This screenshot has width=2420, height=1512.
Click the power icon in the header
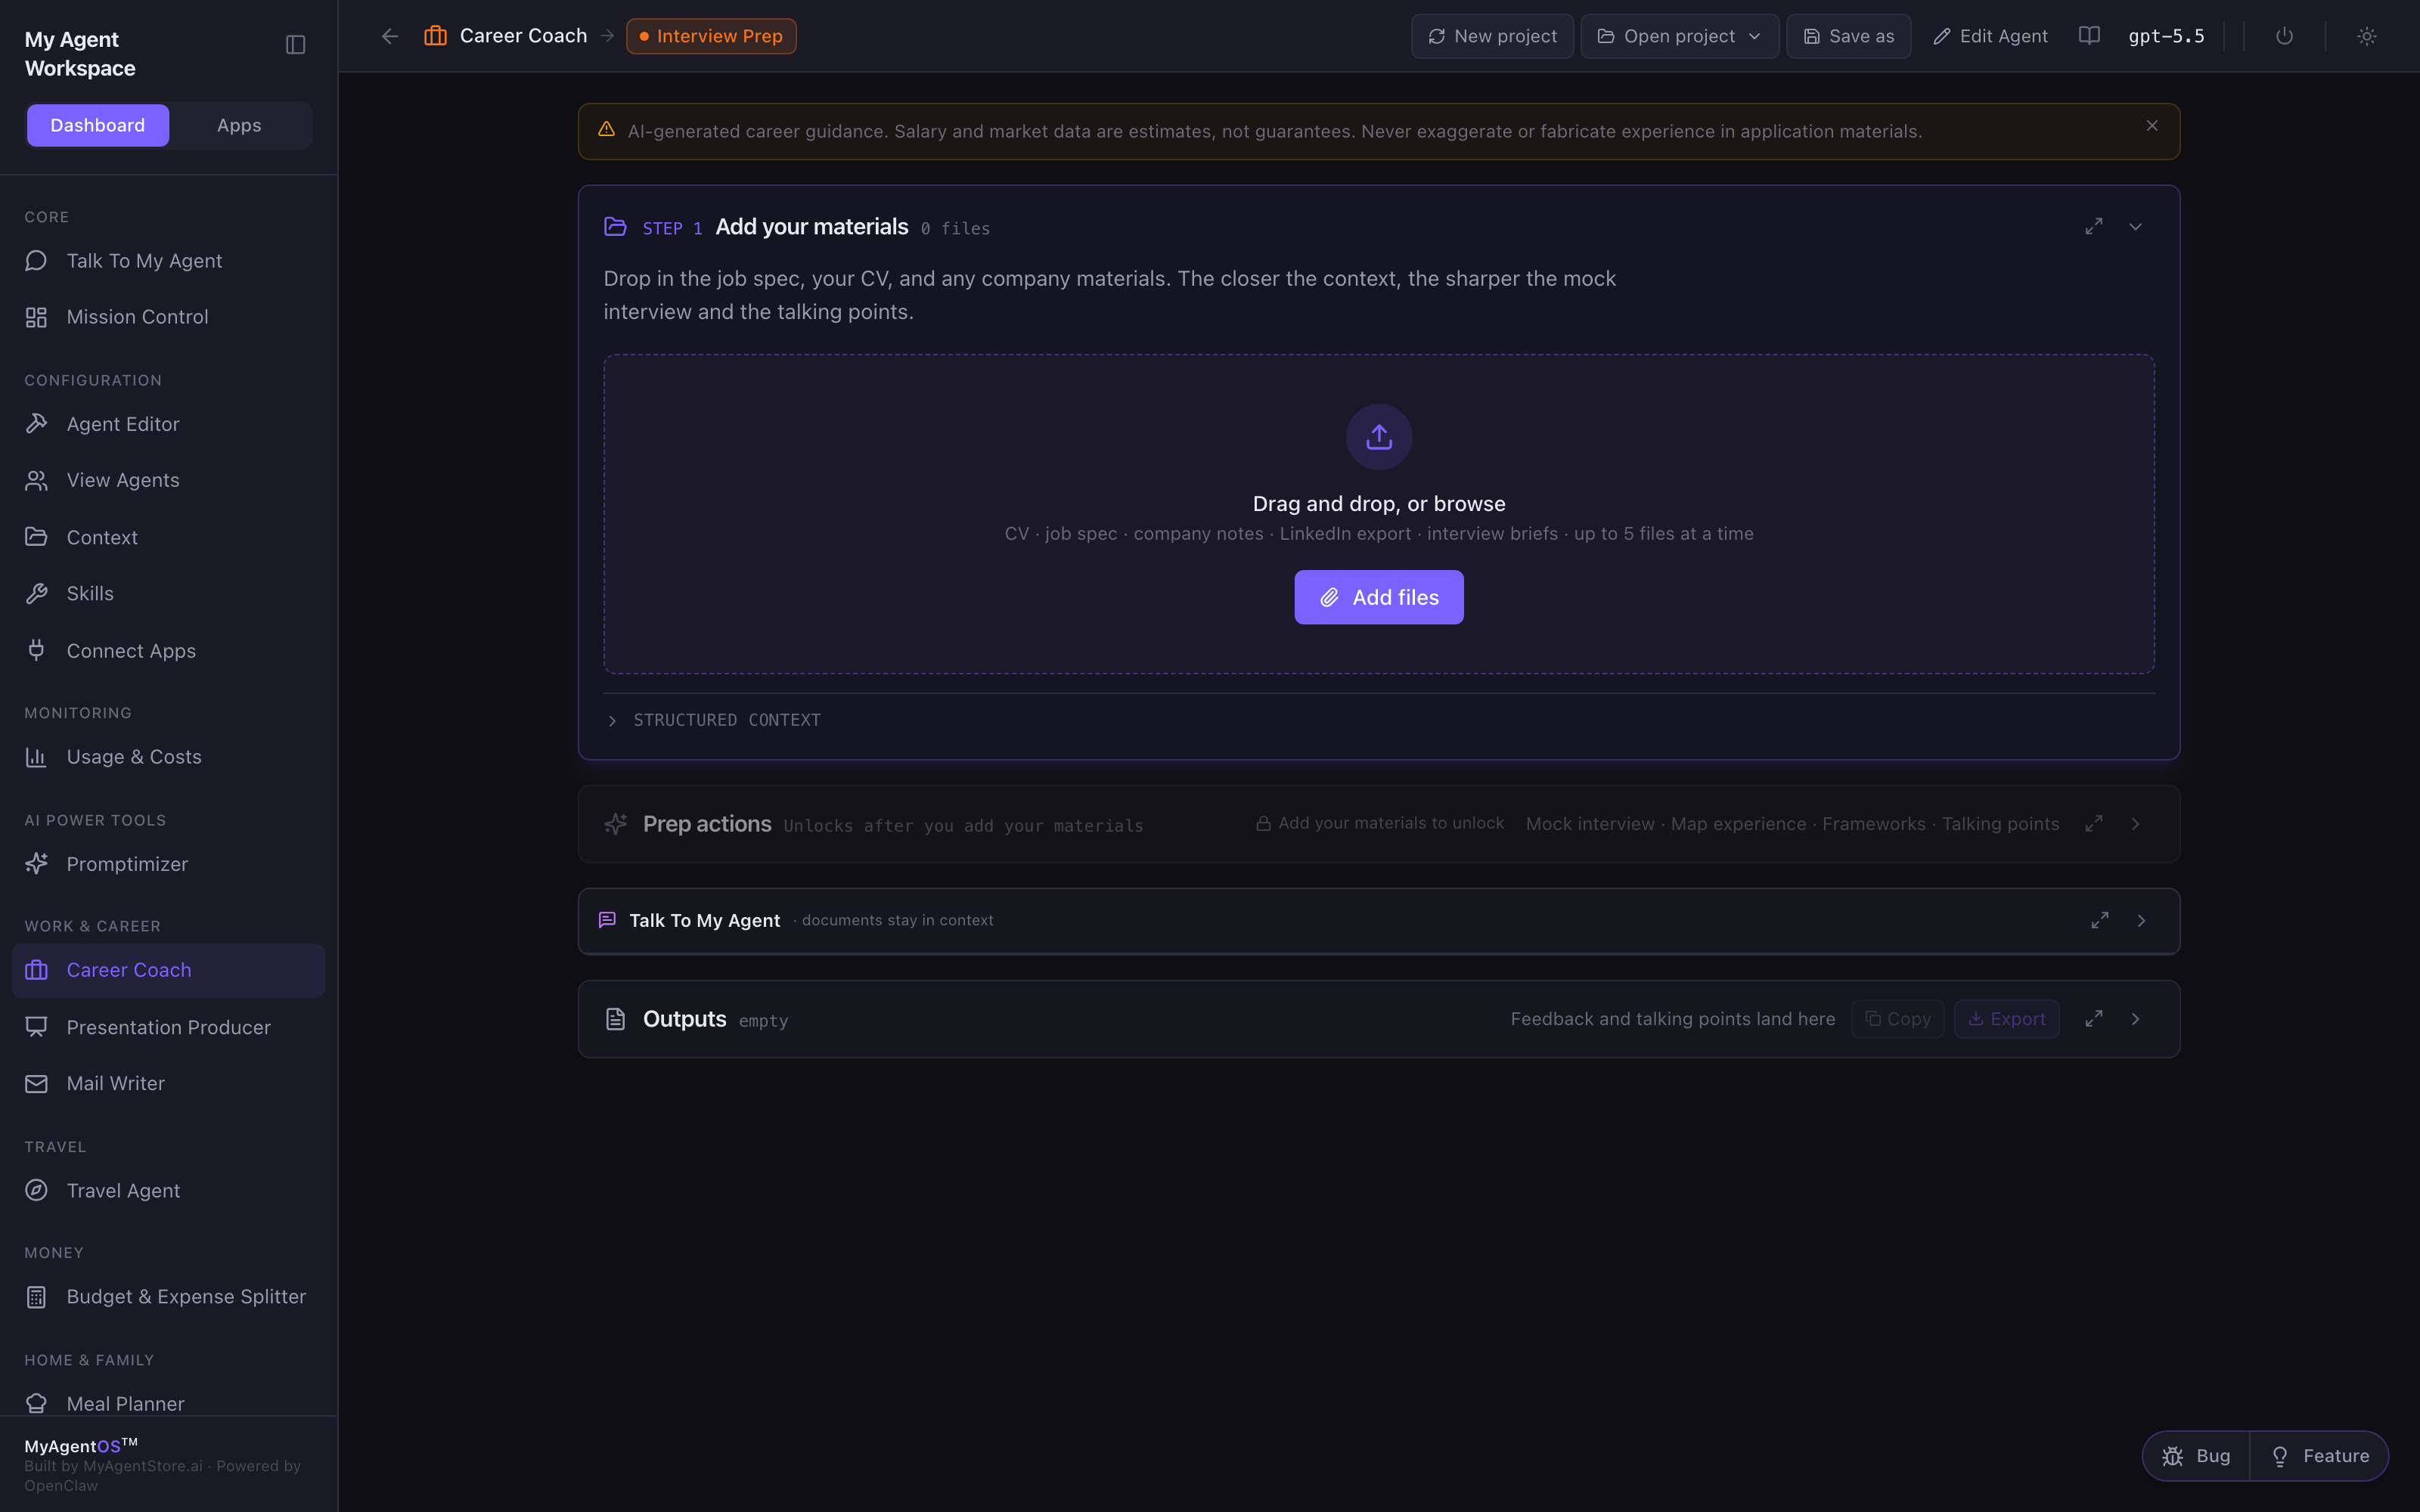point(2284,36)
